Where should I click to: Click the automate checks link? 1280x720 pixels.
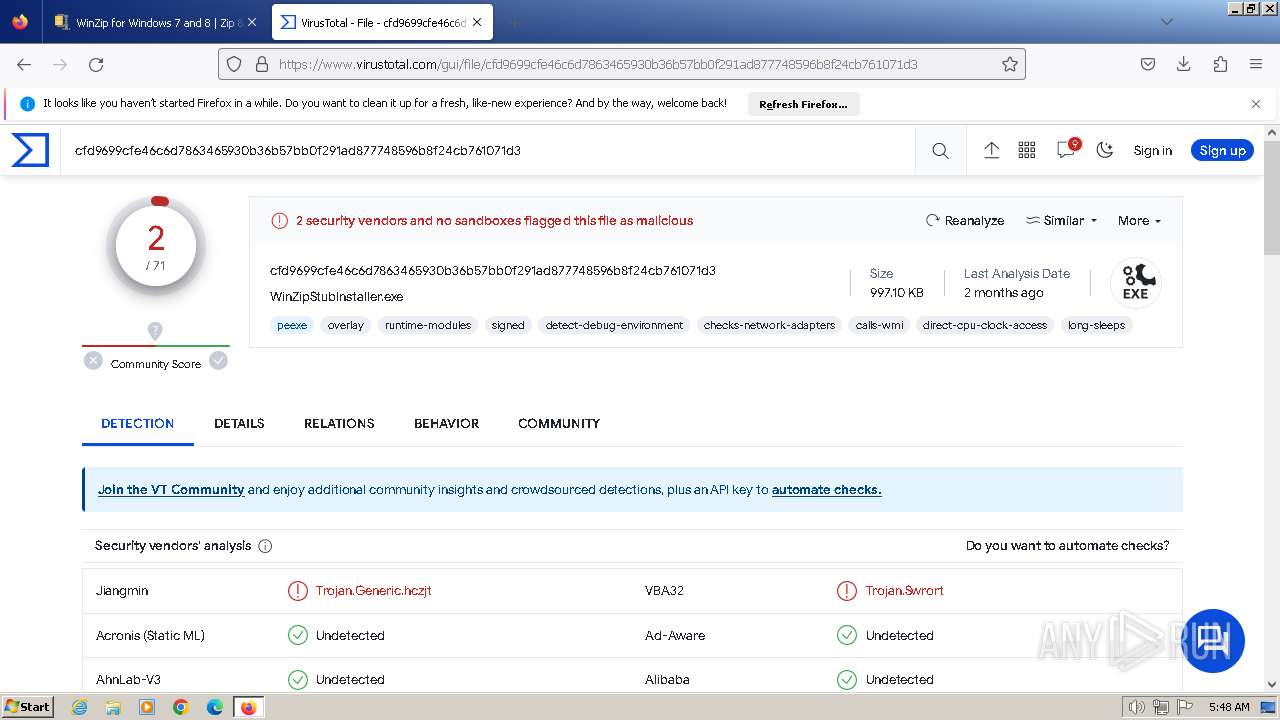tap(826, 490)
